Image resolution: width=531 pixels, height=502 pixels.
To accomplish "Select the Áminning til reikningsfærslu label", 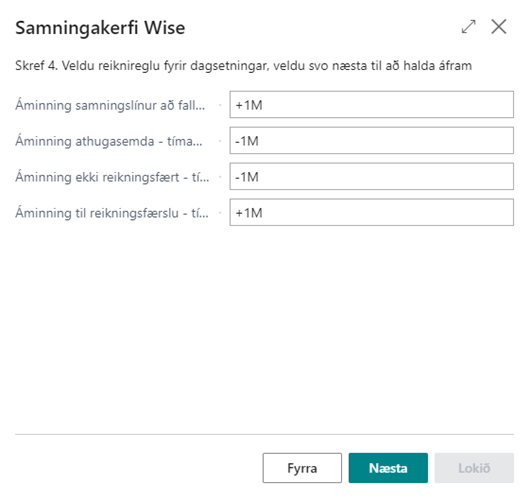I will pyautogui.click(x=112, y=213).
